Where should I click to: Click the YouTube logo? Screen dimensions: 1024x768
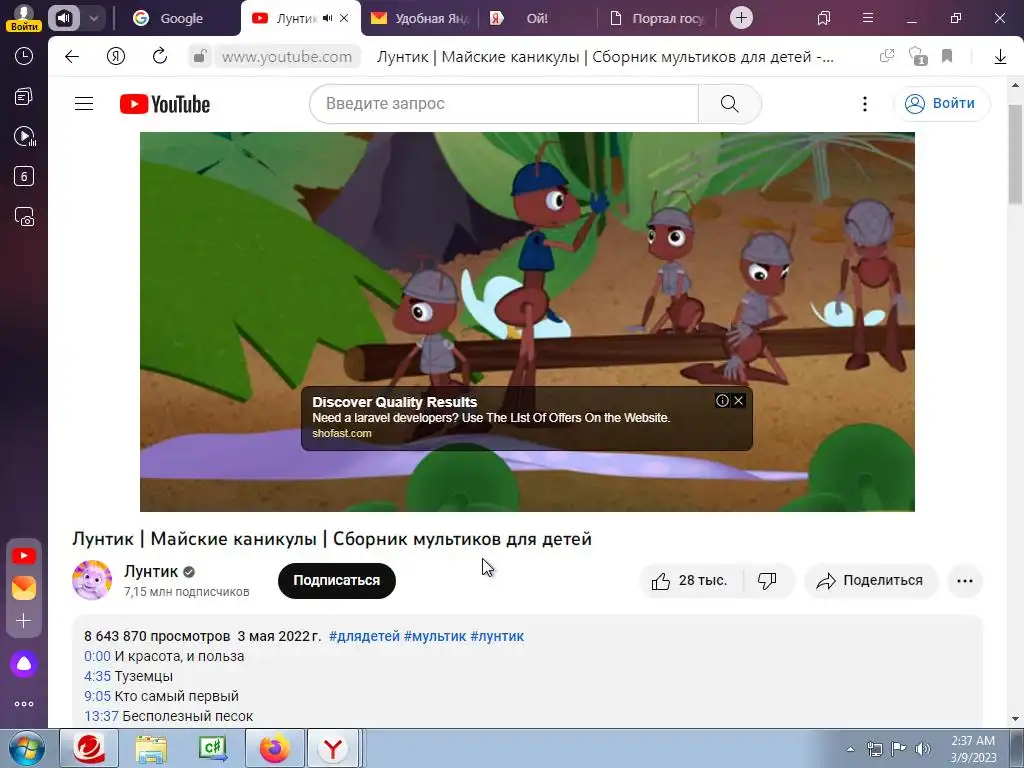click(165, 104)
